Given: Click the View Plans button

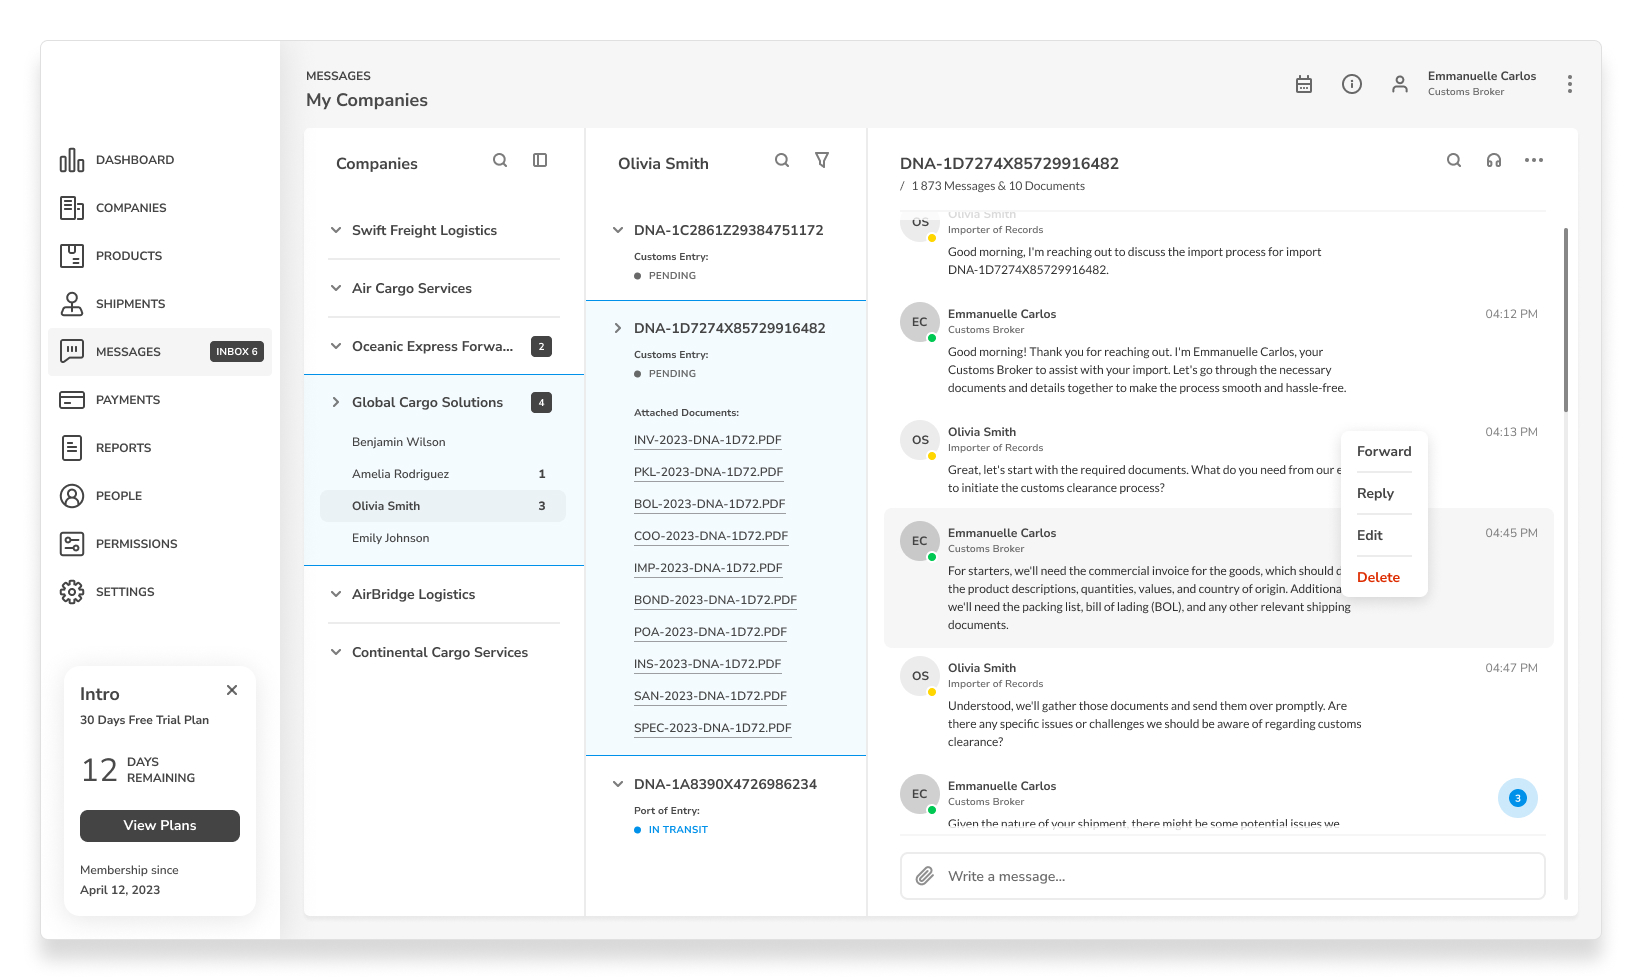Looking at the screenshot, I should [160, 826].
